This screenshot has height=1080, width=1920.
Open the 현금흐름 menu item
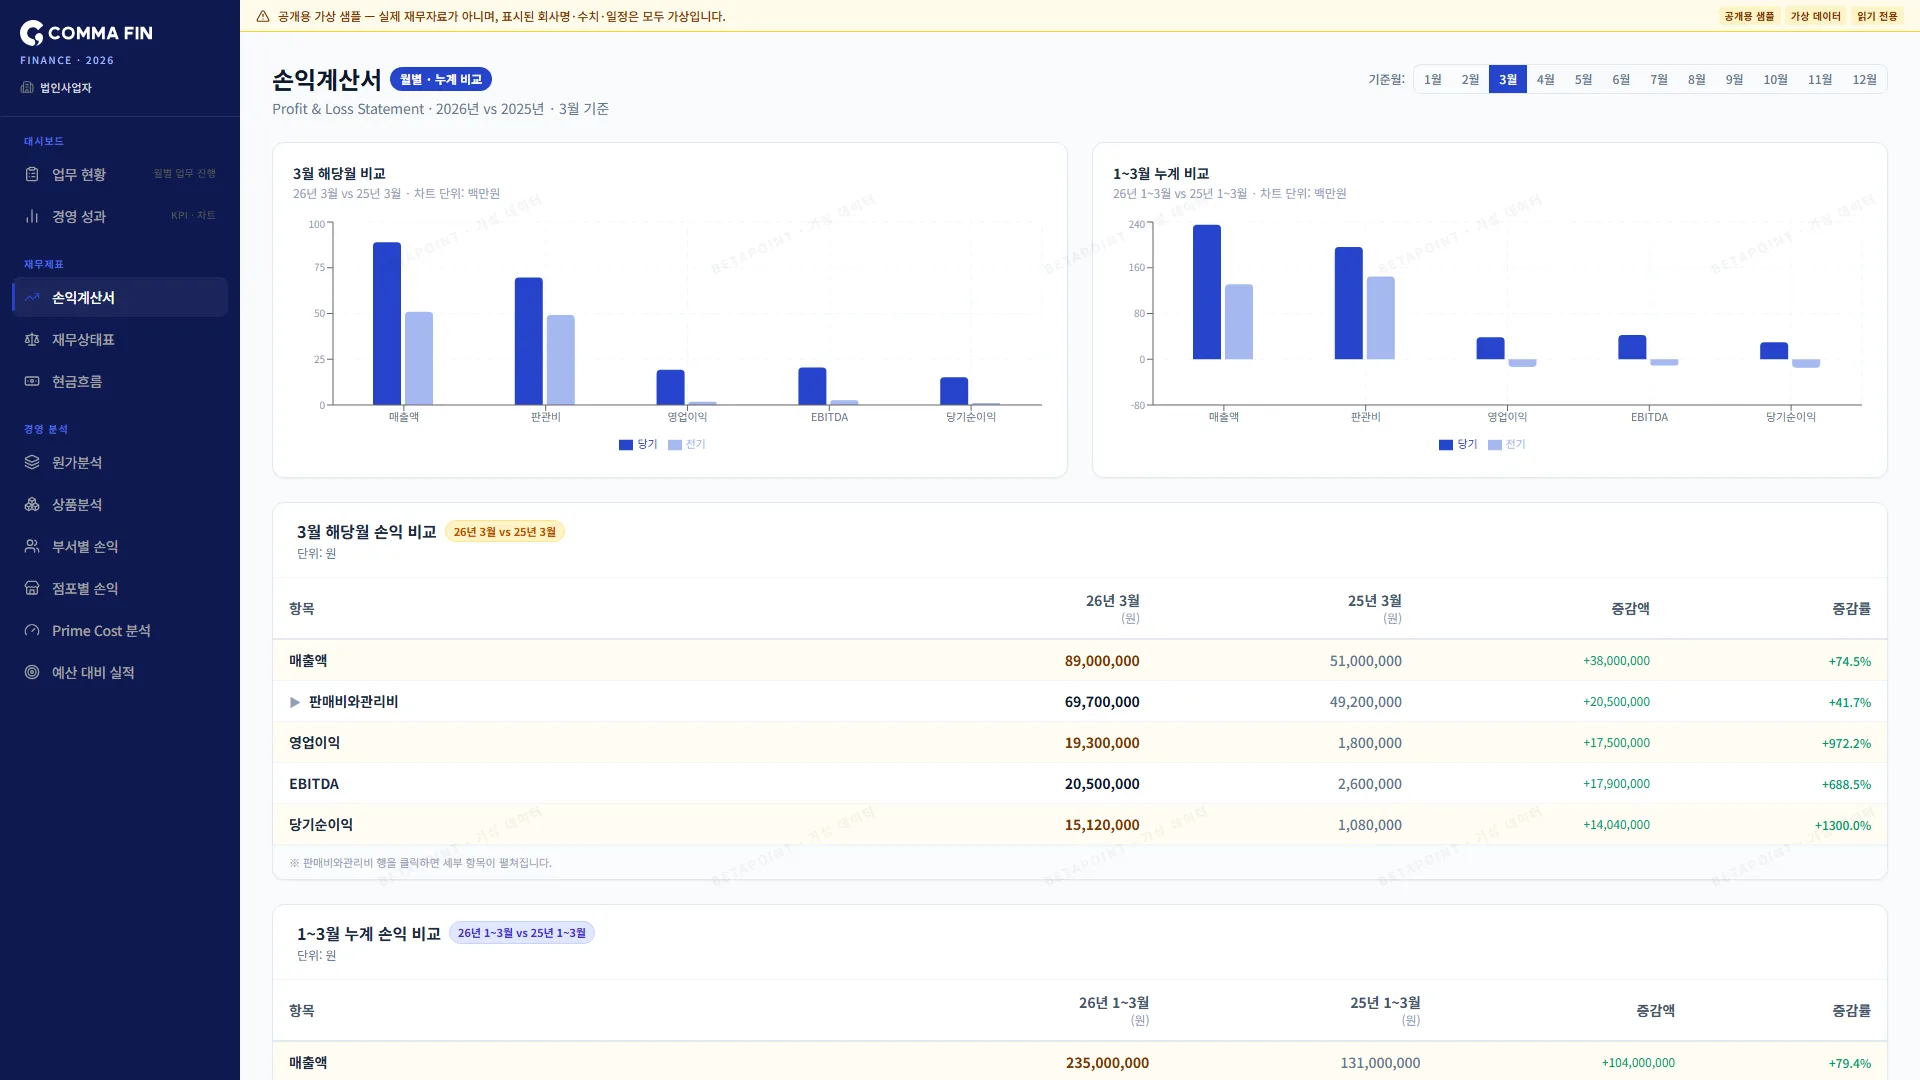click(120, 381)
